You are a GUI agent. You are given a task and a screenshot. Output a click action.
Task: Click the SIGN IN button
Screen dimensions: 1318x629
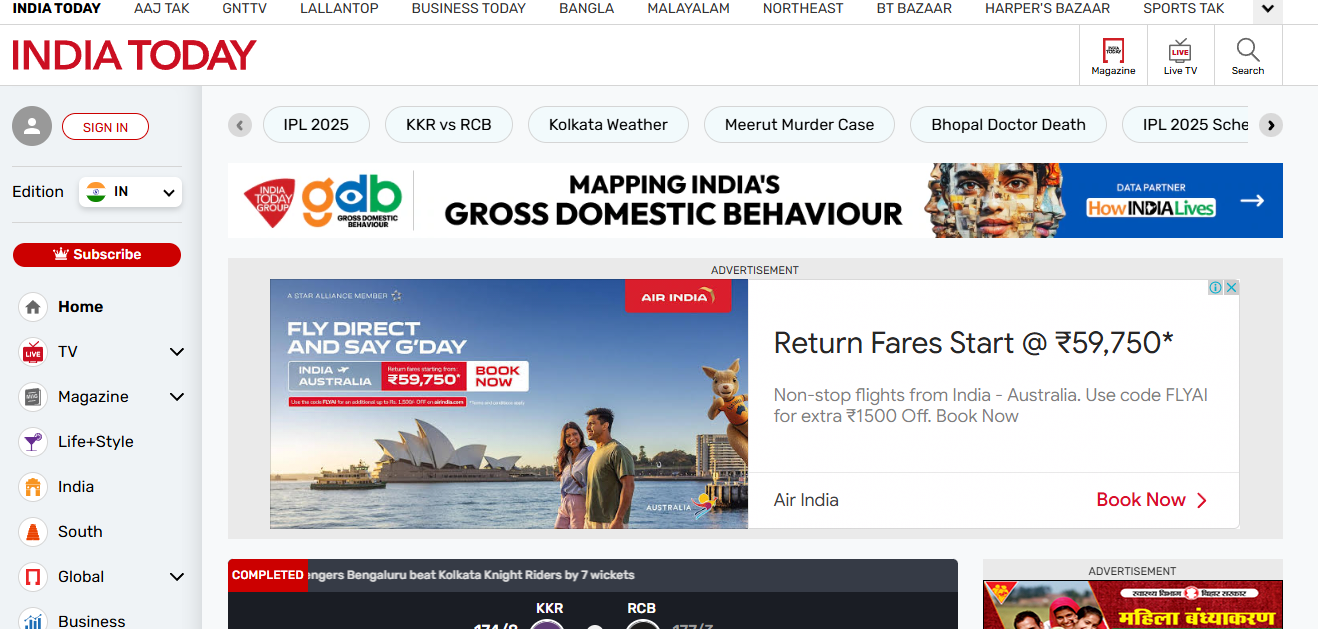click(x=105, y=127)
